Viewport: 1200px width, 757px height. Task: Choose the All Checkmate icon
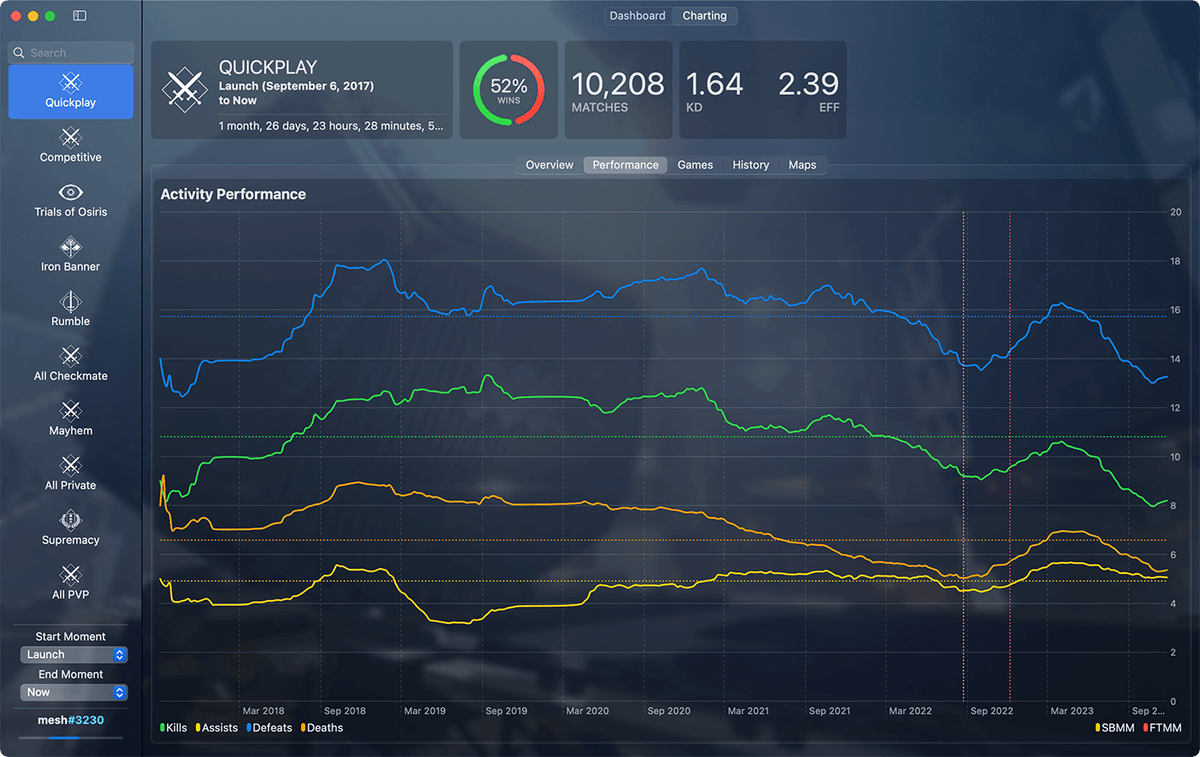click(70, 356)
